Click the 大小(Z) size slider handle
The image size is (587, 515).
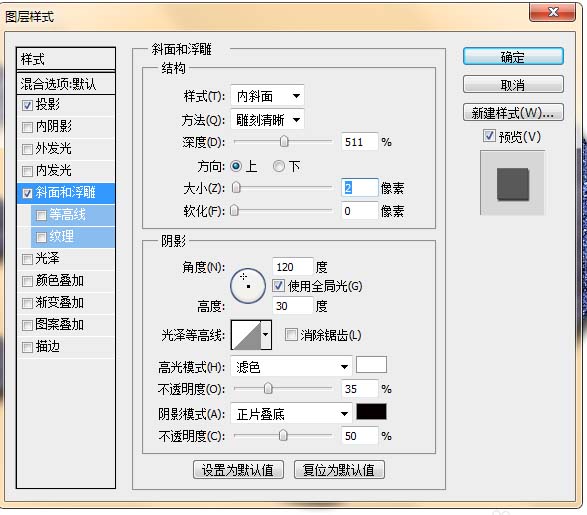click(236, 188)
